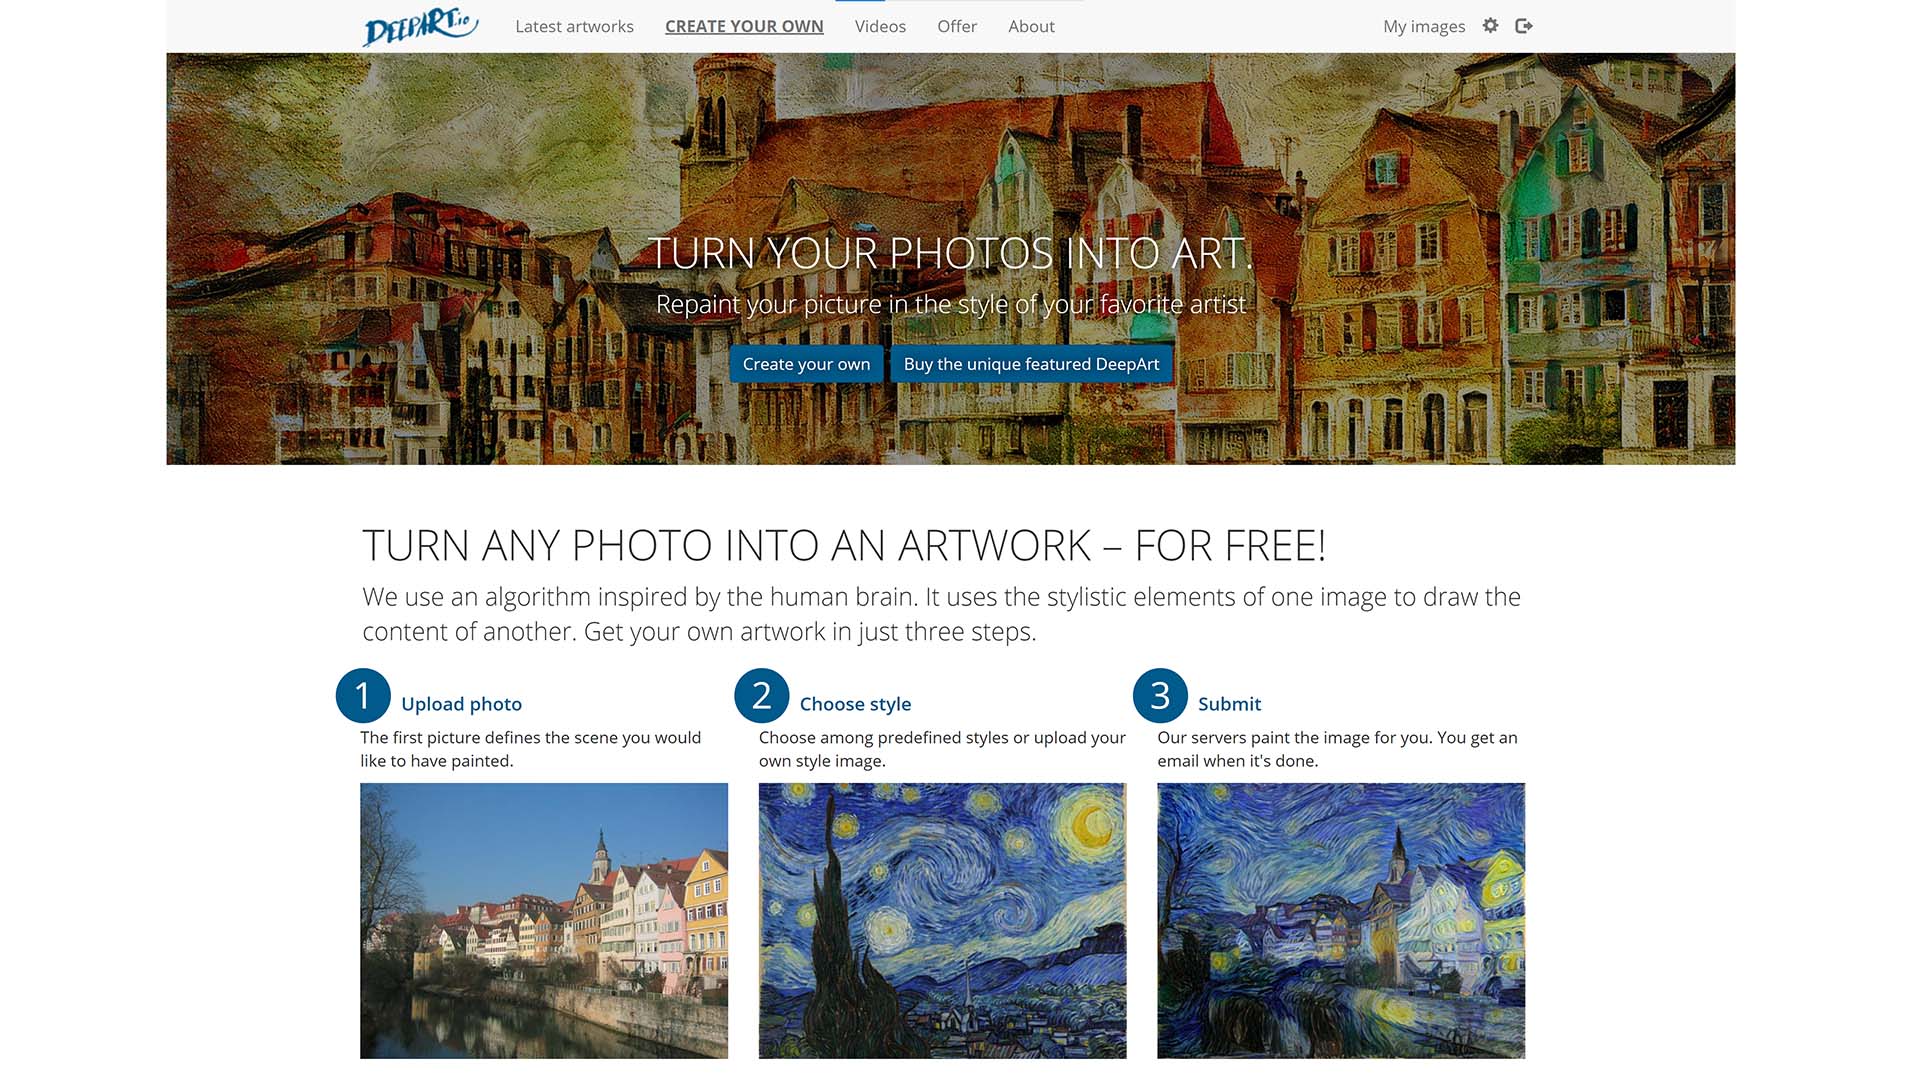Click the Starry Night style thumbnail
The height and width of the screenshot is (1080, 1920).
point(942,920)
